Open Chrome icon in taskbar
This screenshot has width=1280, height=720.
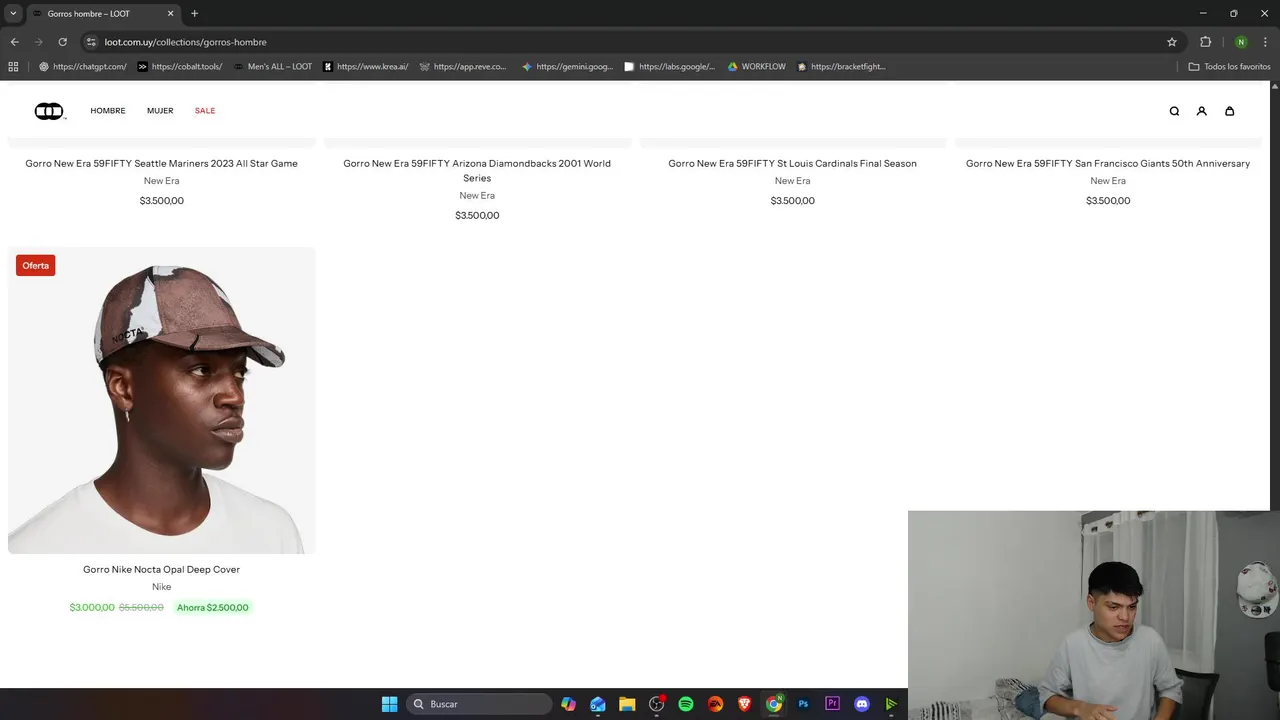point(774,704)
